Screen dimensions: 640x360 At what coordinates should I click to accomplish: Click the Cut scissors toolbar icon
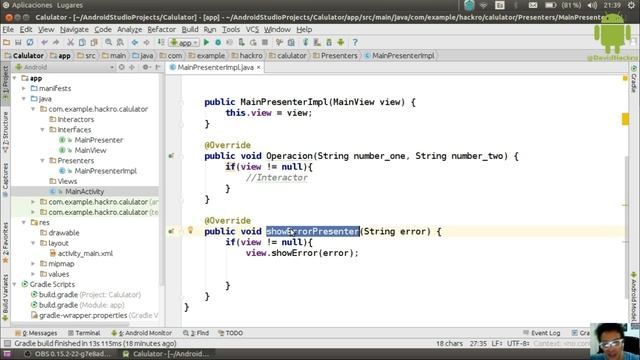(70, 42)
